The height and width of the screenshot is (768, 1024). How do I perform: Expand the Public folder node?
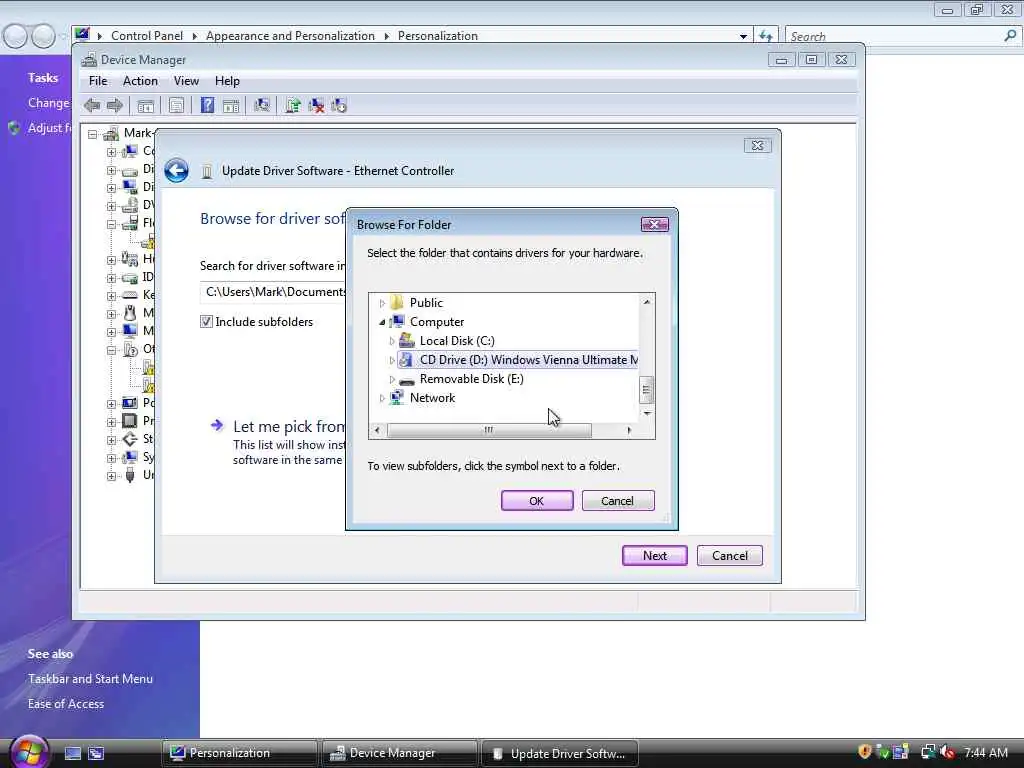(382, 303)
